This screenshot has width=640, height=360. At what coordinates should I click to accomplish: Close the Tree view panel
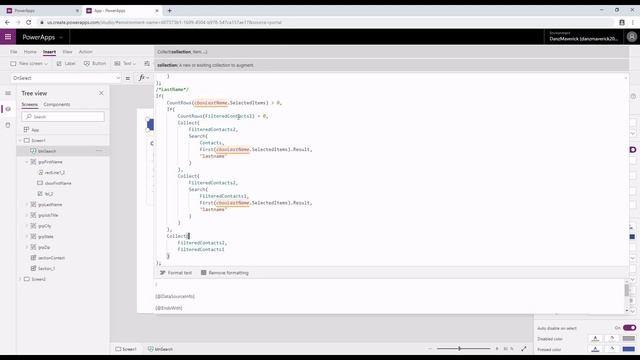[x=101, y=93]
